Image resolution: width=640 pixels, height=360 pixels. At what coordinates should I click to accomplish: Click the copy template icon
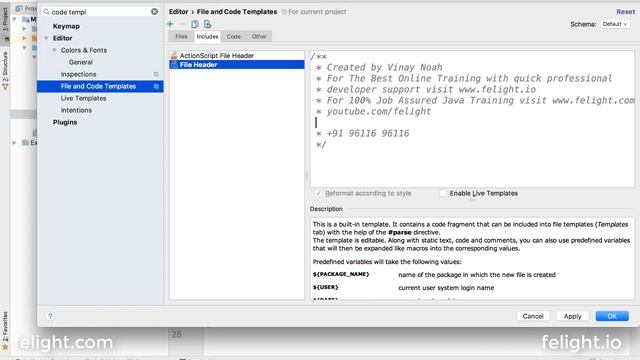(195, 24)
